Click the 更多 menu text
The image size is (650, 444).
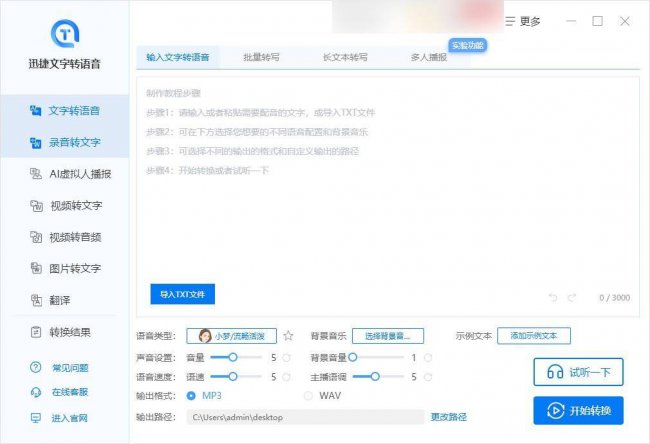pos(530,21)
